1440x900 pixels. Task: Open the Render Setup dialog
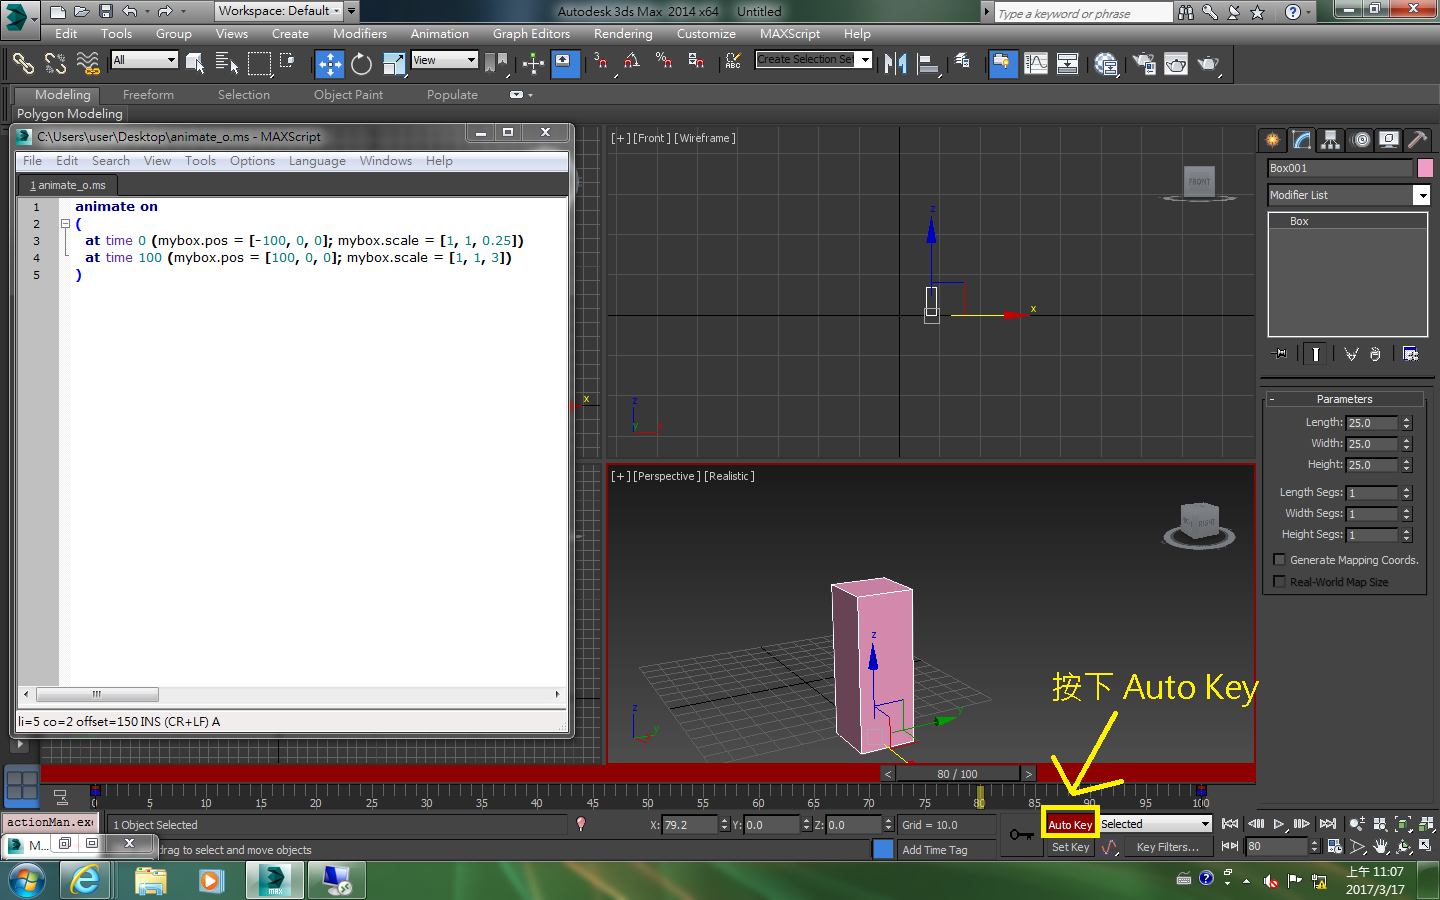click(x=1143, y=63)
